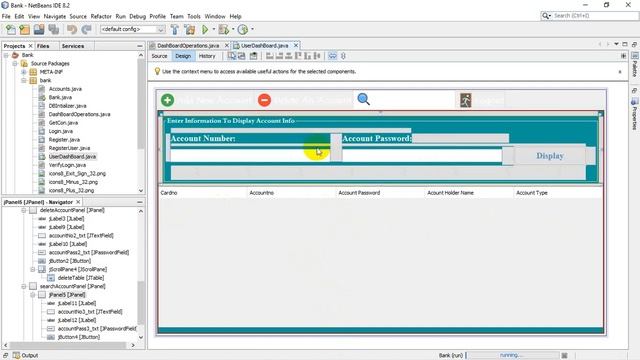Click the Preview Design icon
Viewport: 640px width, 360px height.
(253, 56)
